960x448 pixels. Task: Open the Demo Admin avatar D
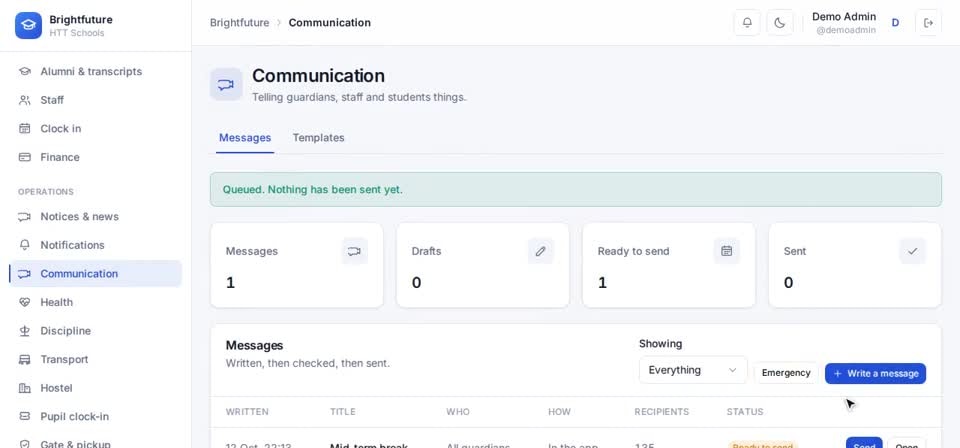[895, 23]
